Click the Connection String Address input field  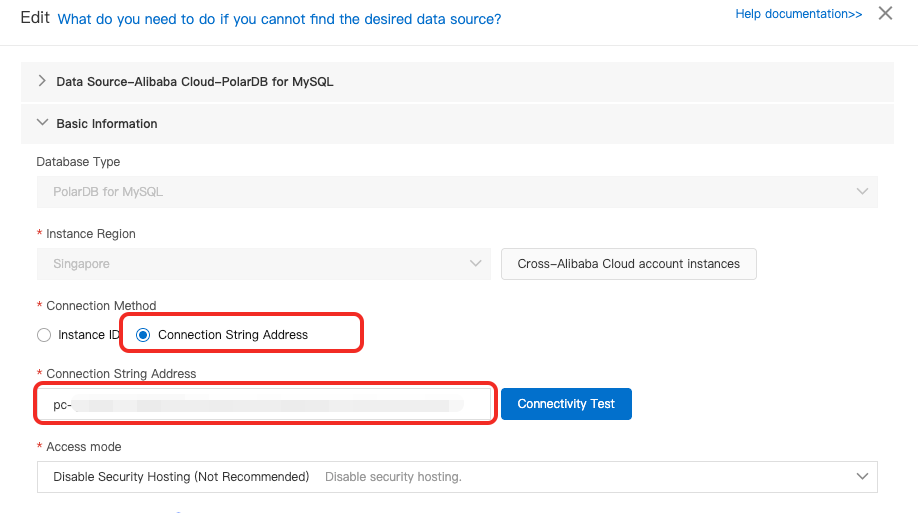[265, 405]
